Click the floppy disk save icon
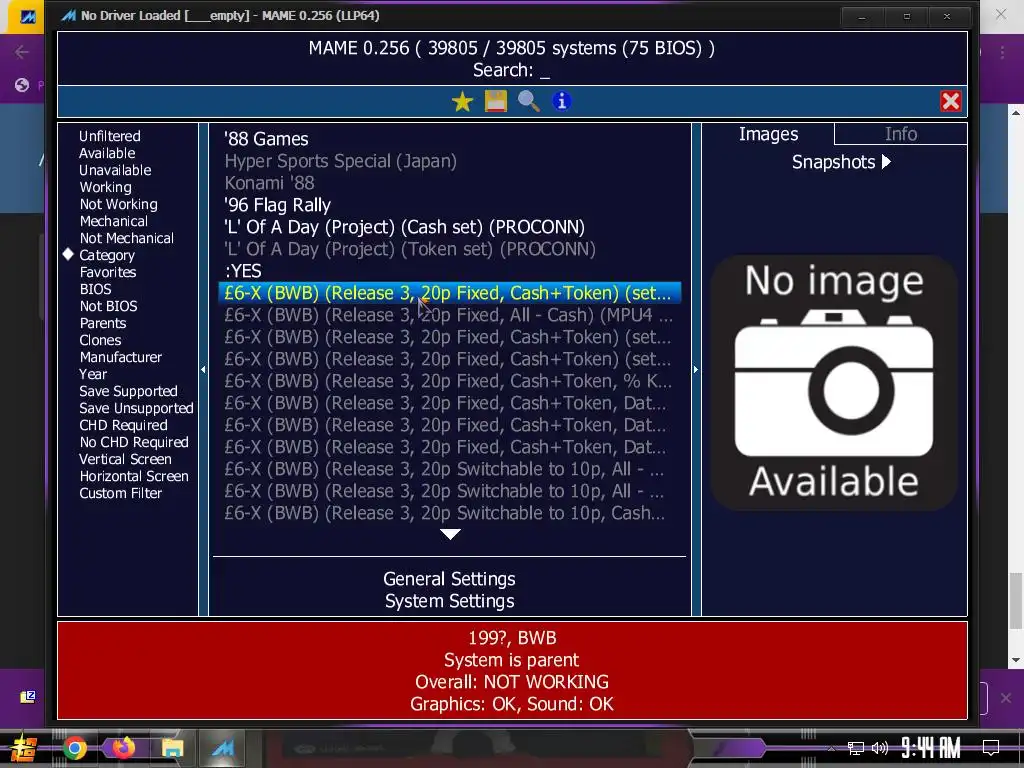This screenshot has width=1024, height=768. [496, 101]
